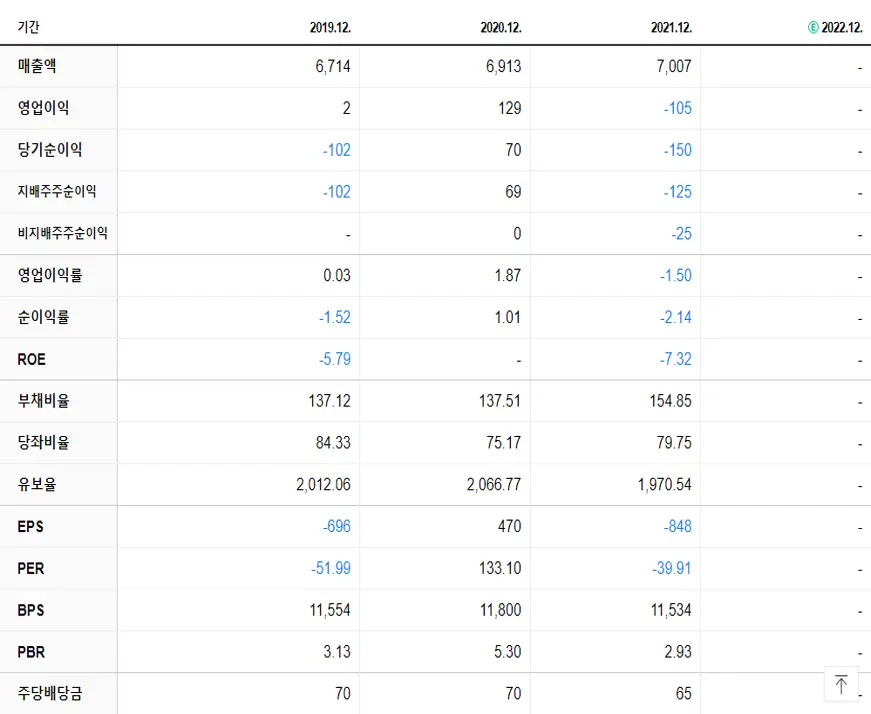This screenshot has width=871, height=714.
Task: Select PBR value 5.30
Action: (508, 652)
